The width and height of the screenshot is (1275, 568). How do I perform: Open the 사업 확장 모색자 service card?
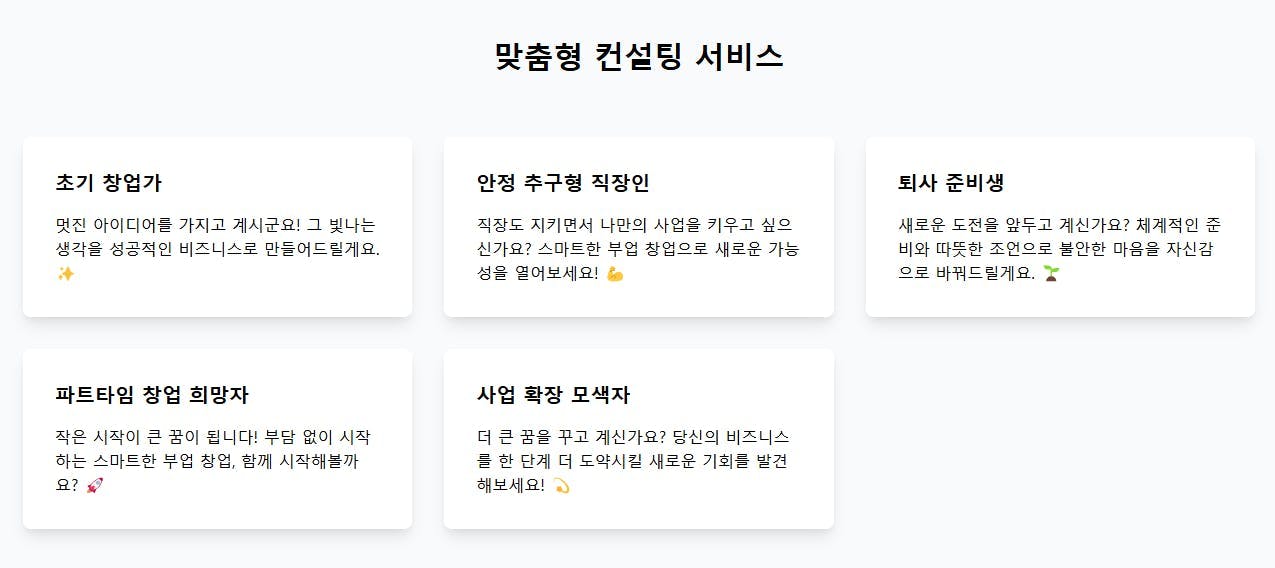tap(639, 439)
